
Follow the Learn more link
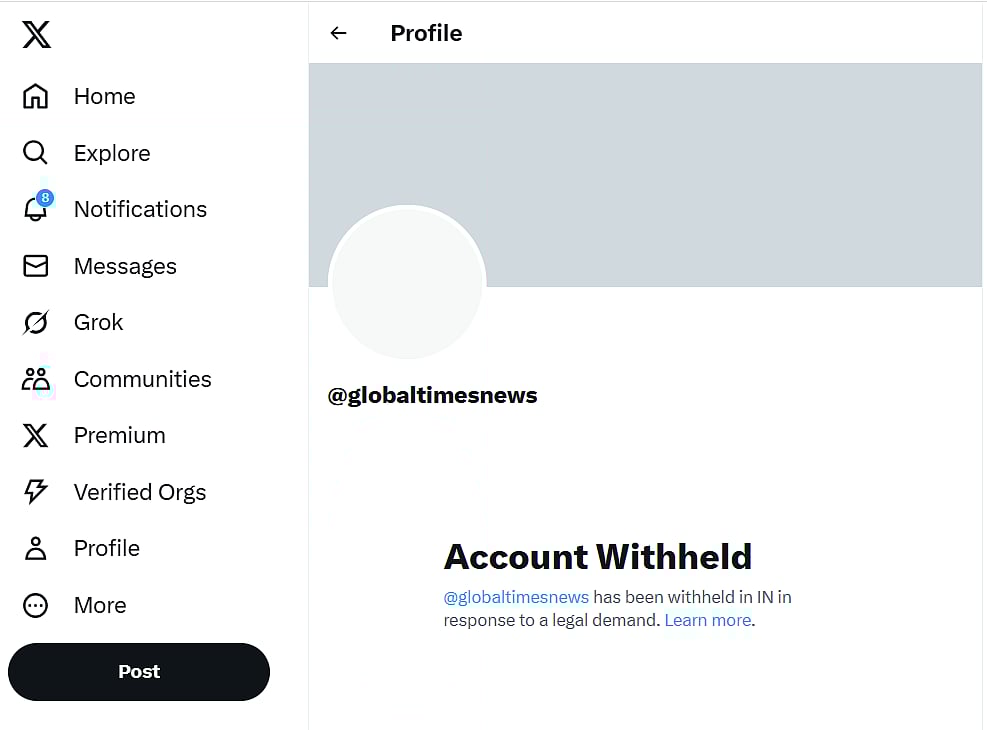point(708,620)
